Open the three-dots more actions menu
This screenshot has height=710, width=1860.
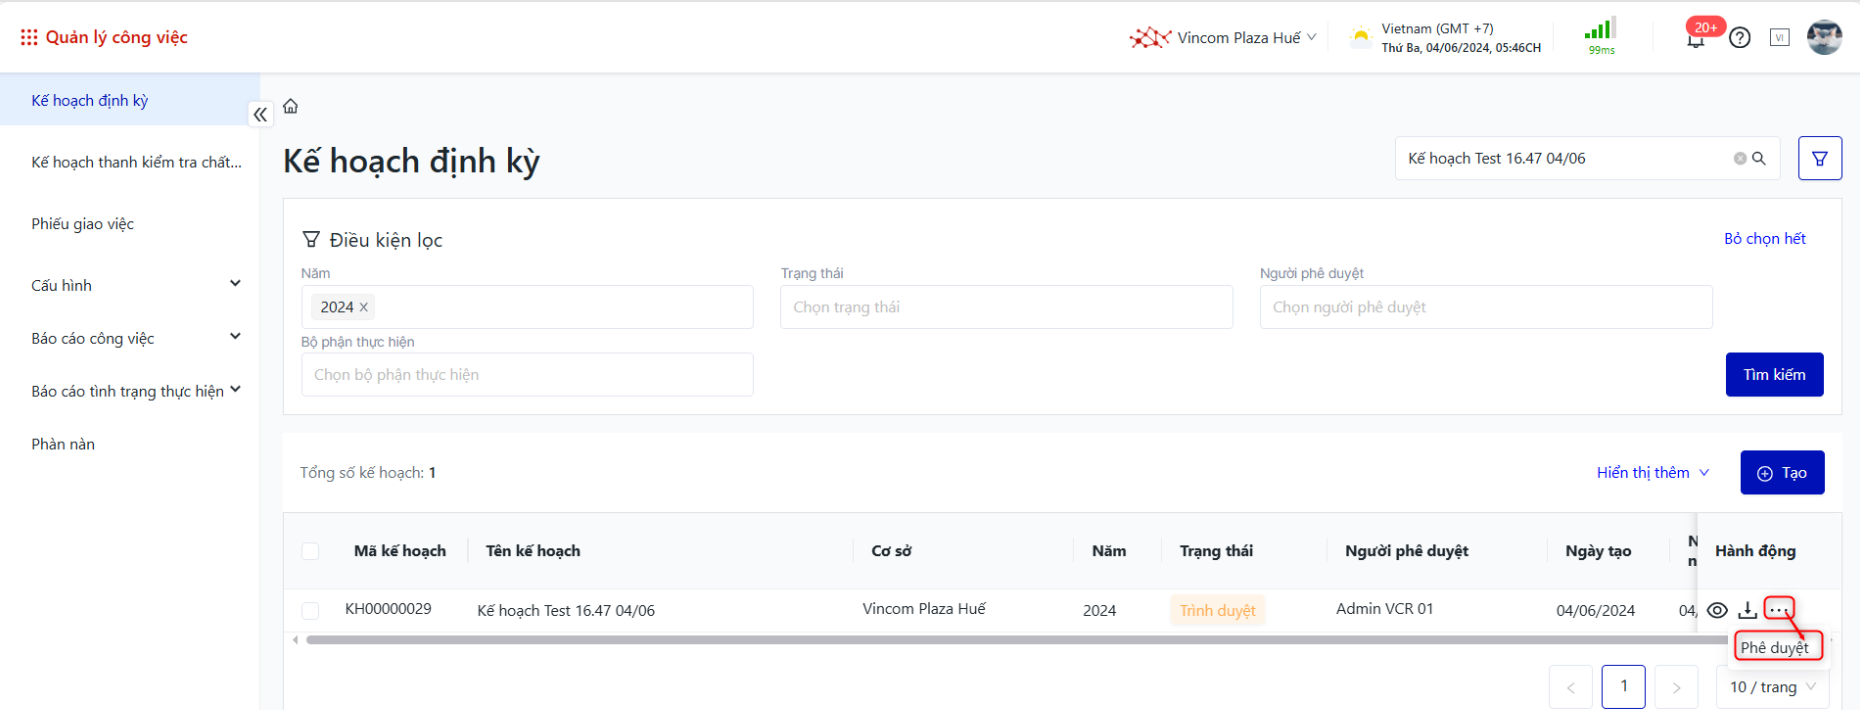1778,609
